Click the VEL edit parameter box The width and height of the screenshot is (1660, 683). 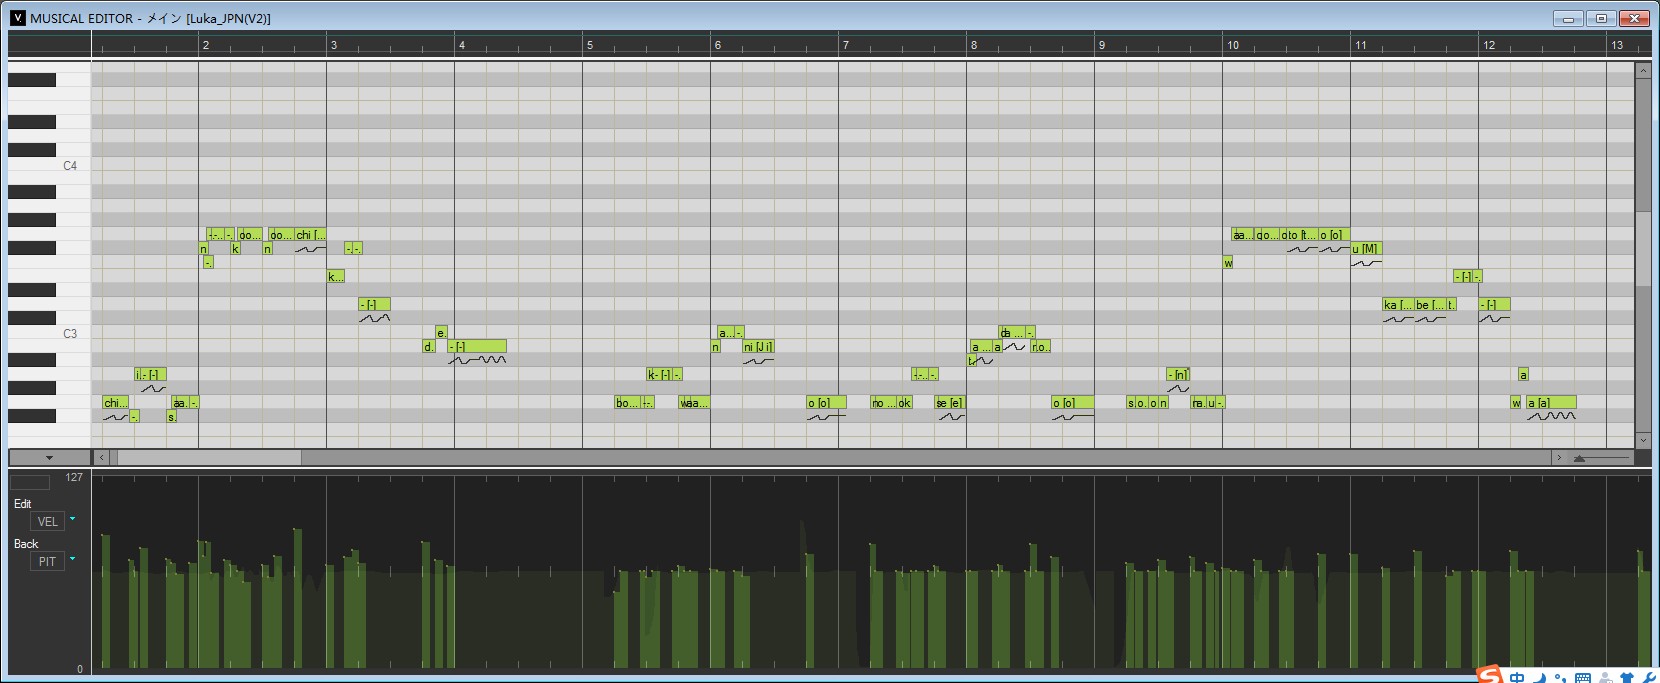pos(47,521)
